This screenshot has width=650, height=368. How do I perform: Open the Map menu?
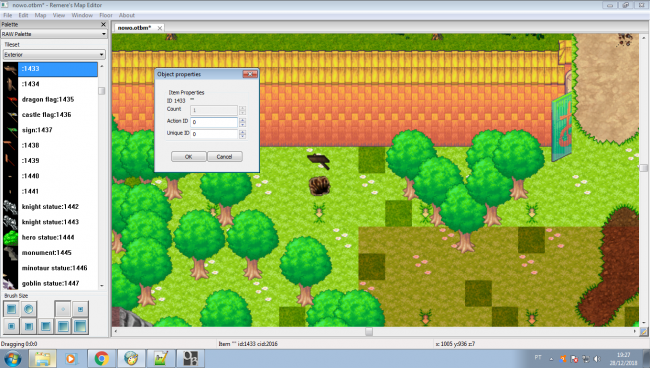point(40,15)
